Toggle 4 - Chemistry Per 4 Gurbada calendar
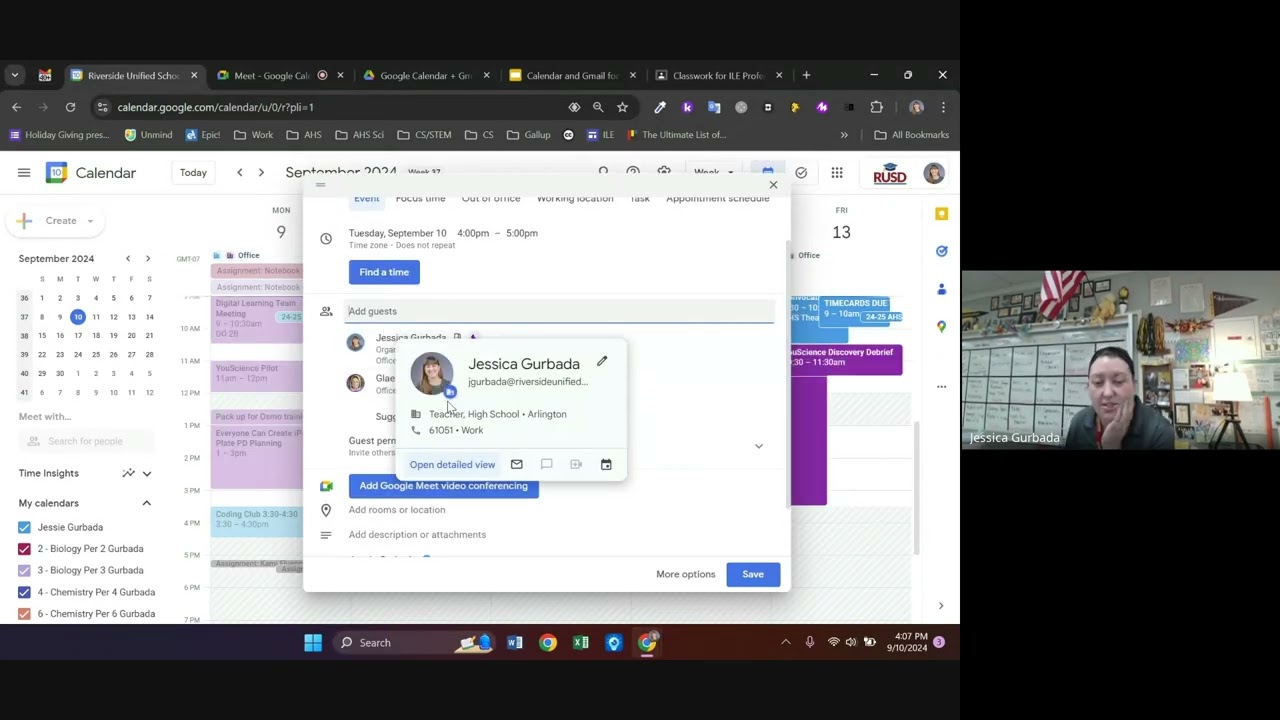This screenshot has height=720, width=1280. tap(24, 592)
